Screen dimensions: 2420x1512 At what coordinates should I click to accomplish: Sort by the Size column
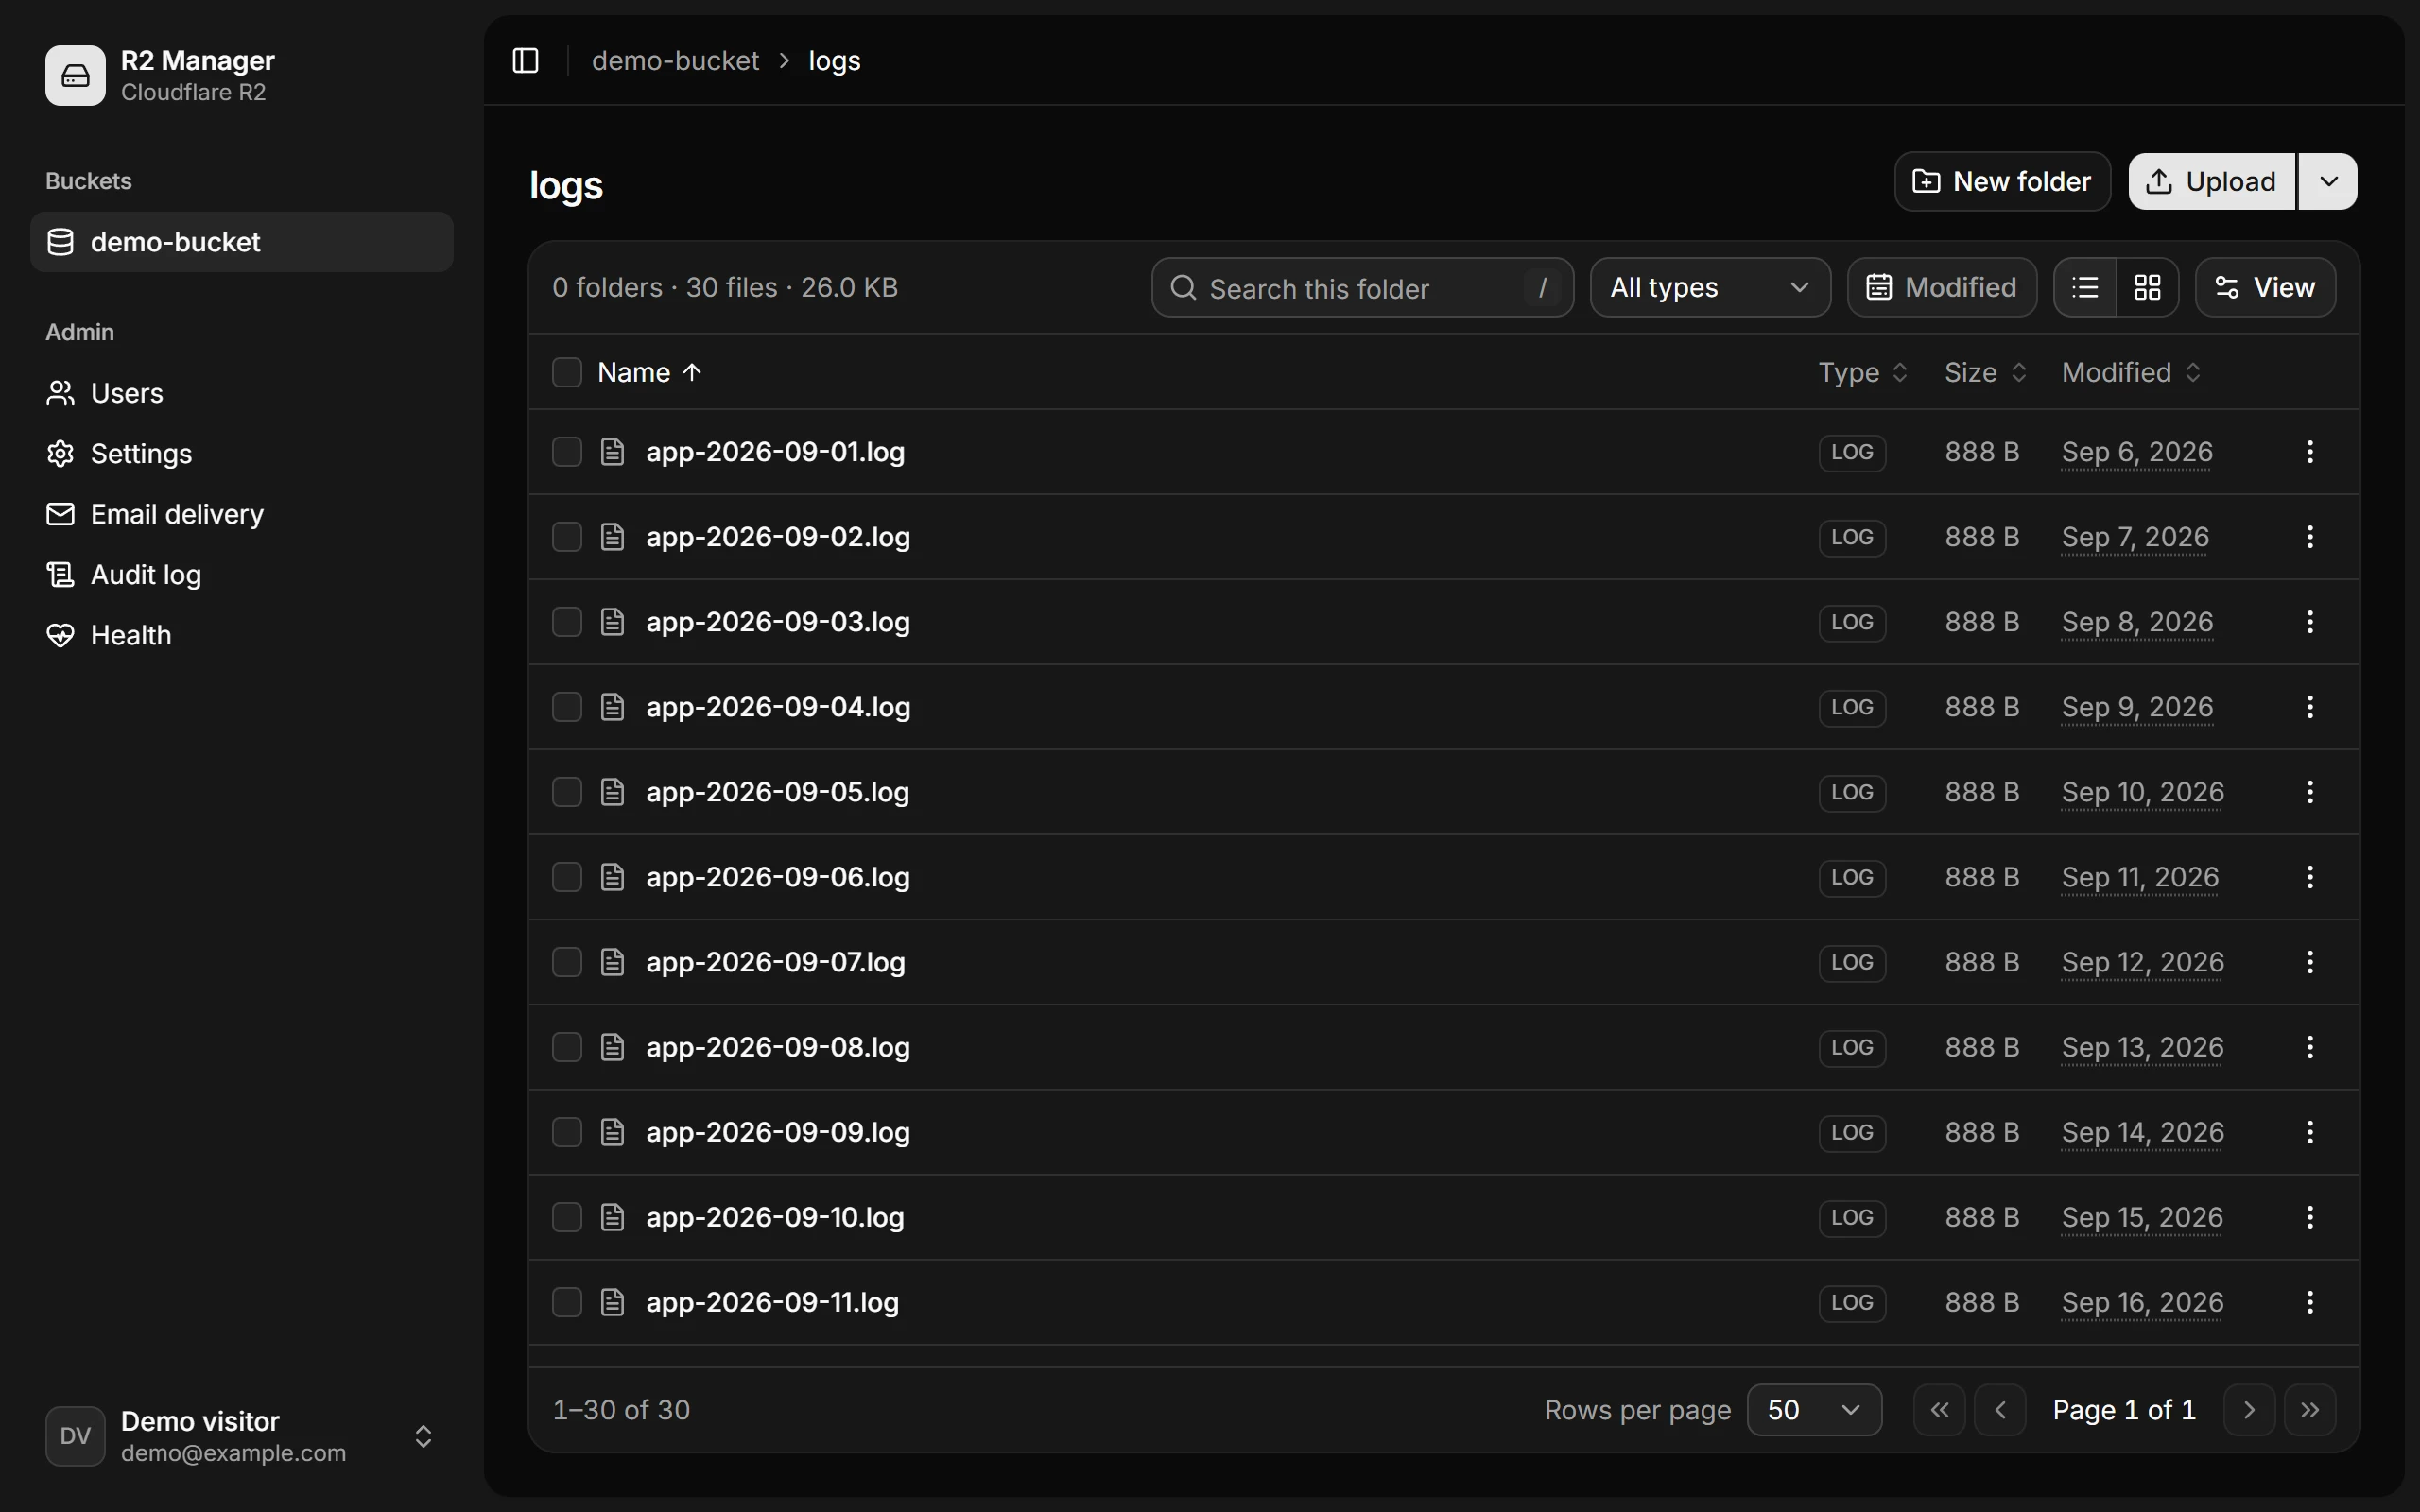pos(1985,372)
